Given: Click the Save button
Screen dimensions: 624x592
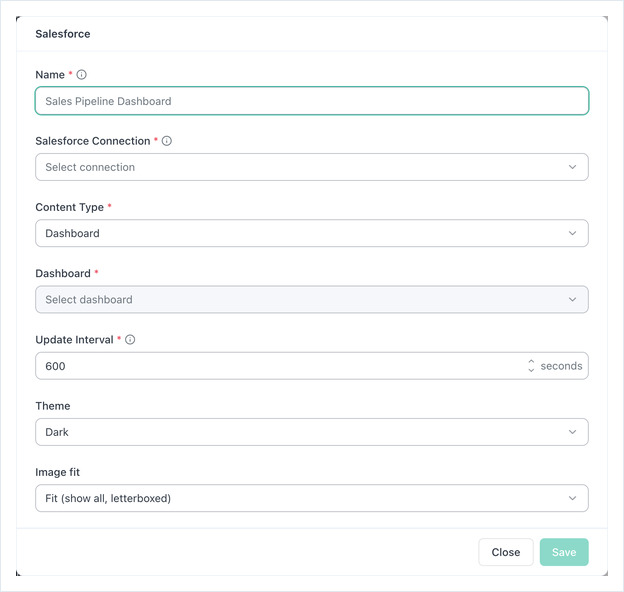Looking at the screenshot, I should click(564, 552).
